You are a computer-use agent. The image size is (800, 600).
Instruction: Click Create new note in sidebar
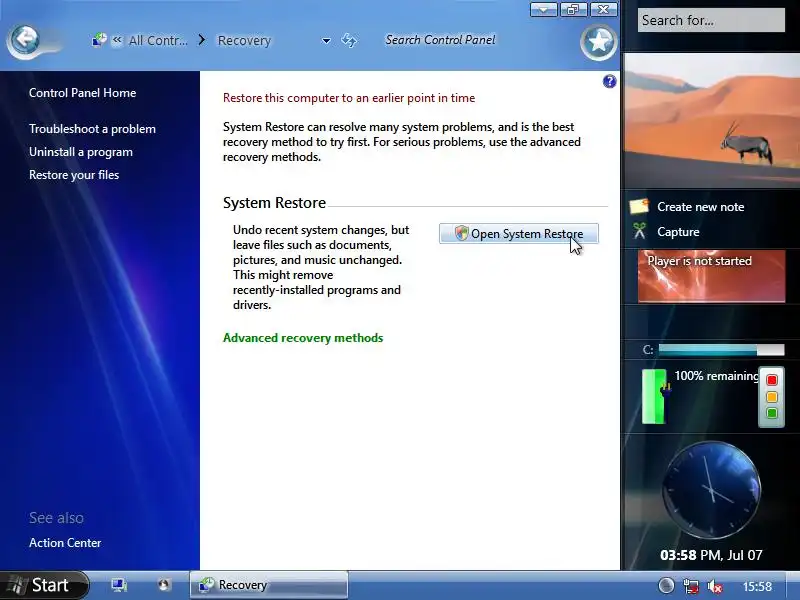coord(700,207)
